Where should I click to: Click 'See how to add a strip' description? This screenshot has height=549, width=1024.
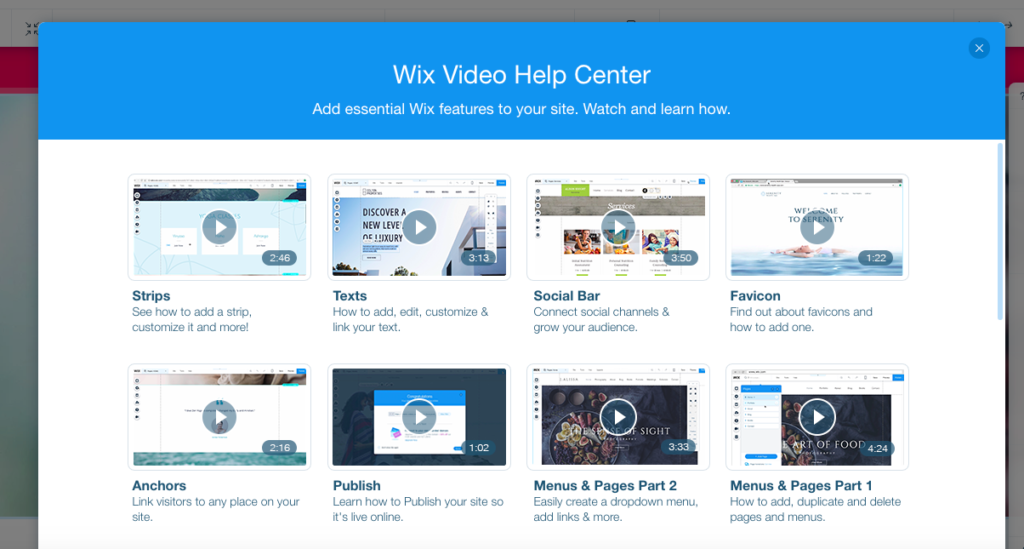coord(191,319)
